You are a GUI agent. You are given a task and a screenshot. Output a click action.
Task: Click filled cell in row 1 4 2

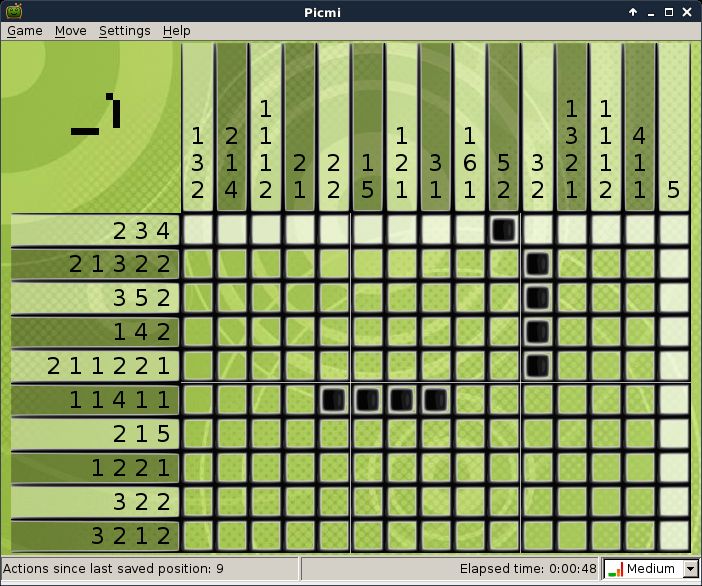(x=537, y=332)
